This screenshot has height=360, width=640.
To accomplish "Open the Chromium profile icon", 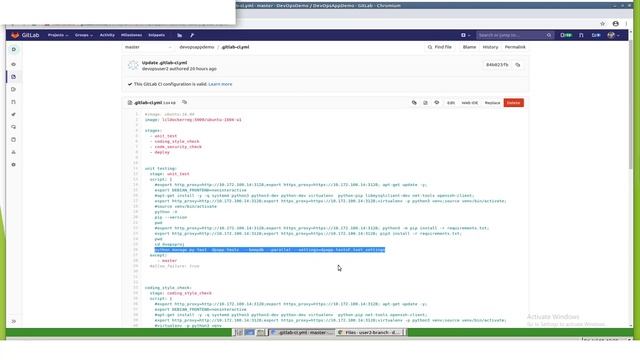I will tap(616, 24).
